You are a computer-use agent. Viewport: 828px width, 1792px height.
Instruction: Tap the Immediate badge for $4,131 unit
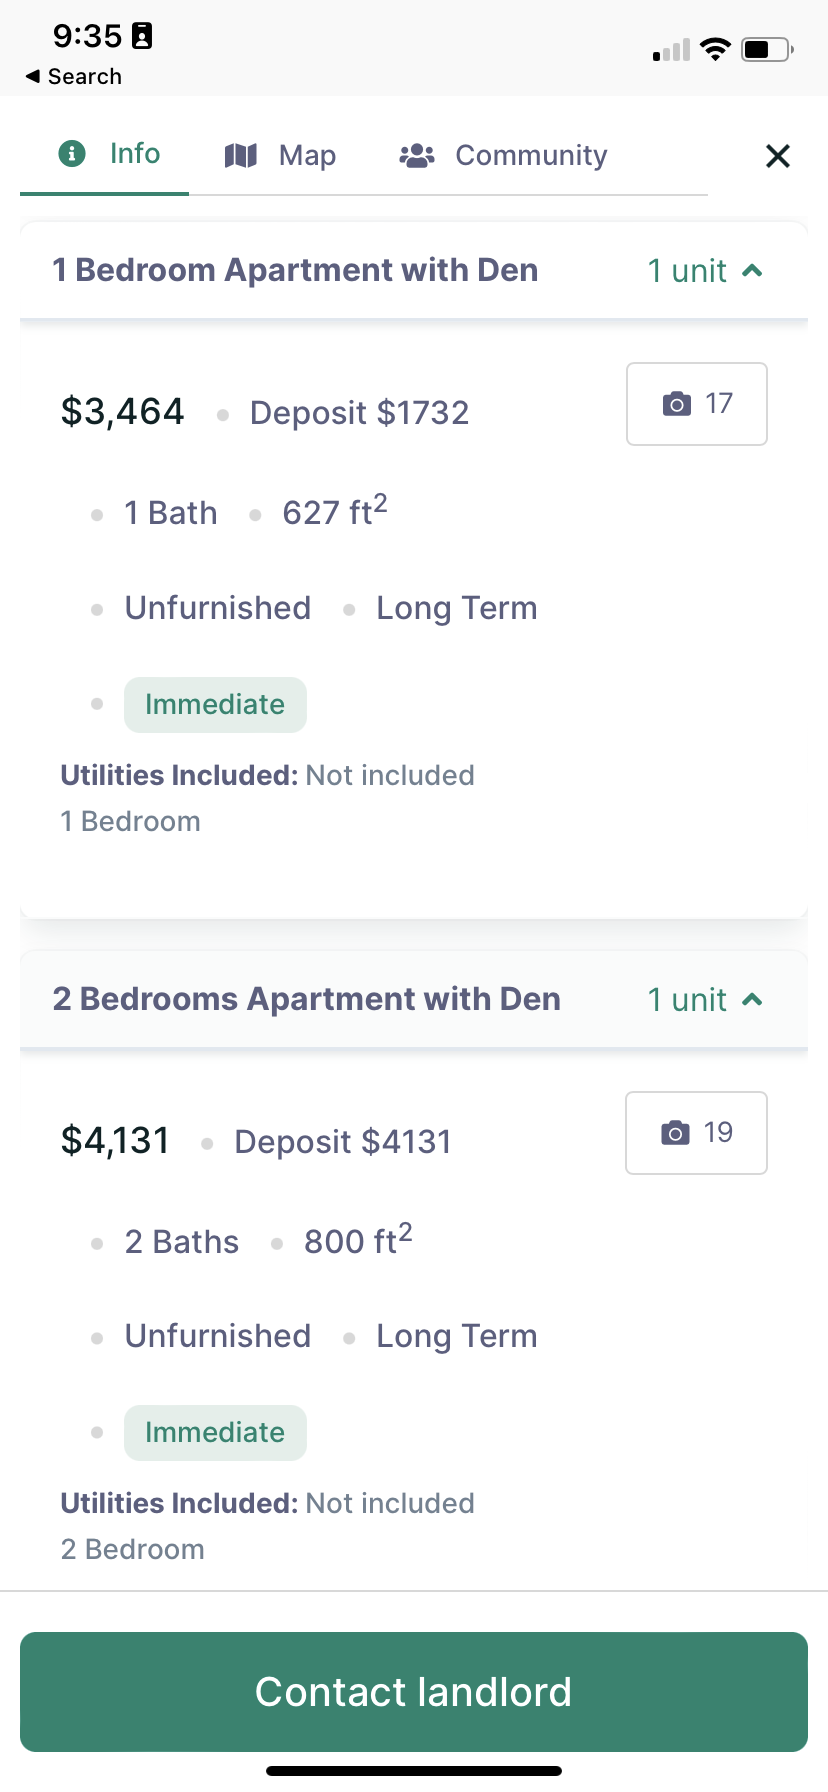215,1433
